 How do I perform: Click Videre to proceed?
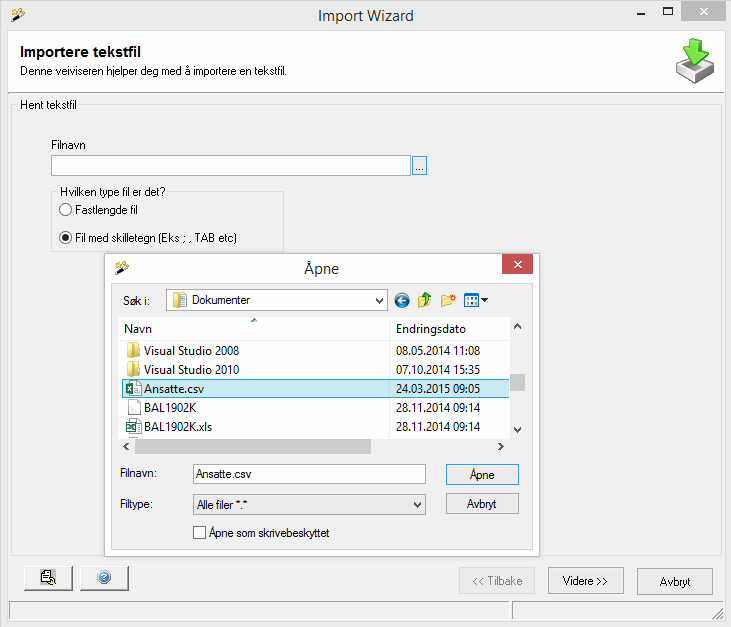pyautogui.click(x=586, y=581)
